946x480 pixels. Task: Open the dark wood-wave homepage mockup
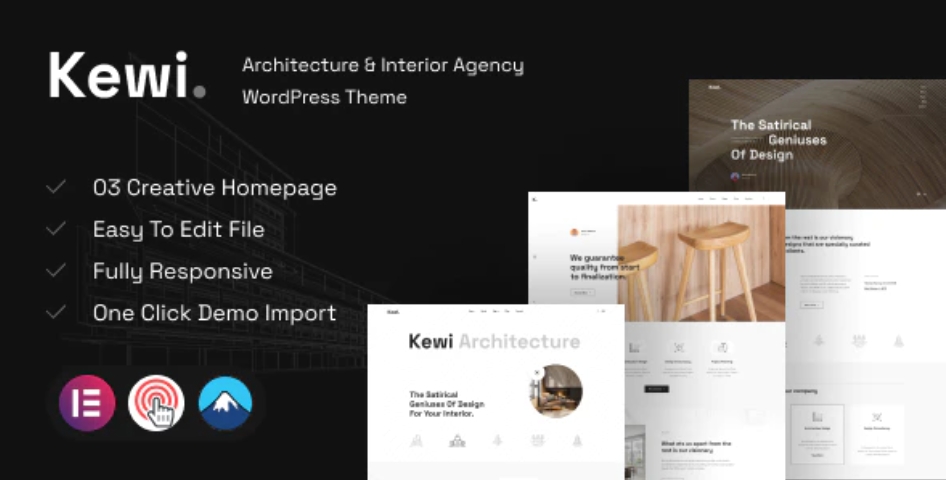817,145
